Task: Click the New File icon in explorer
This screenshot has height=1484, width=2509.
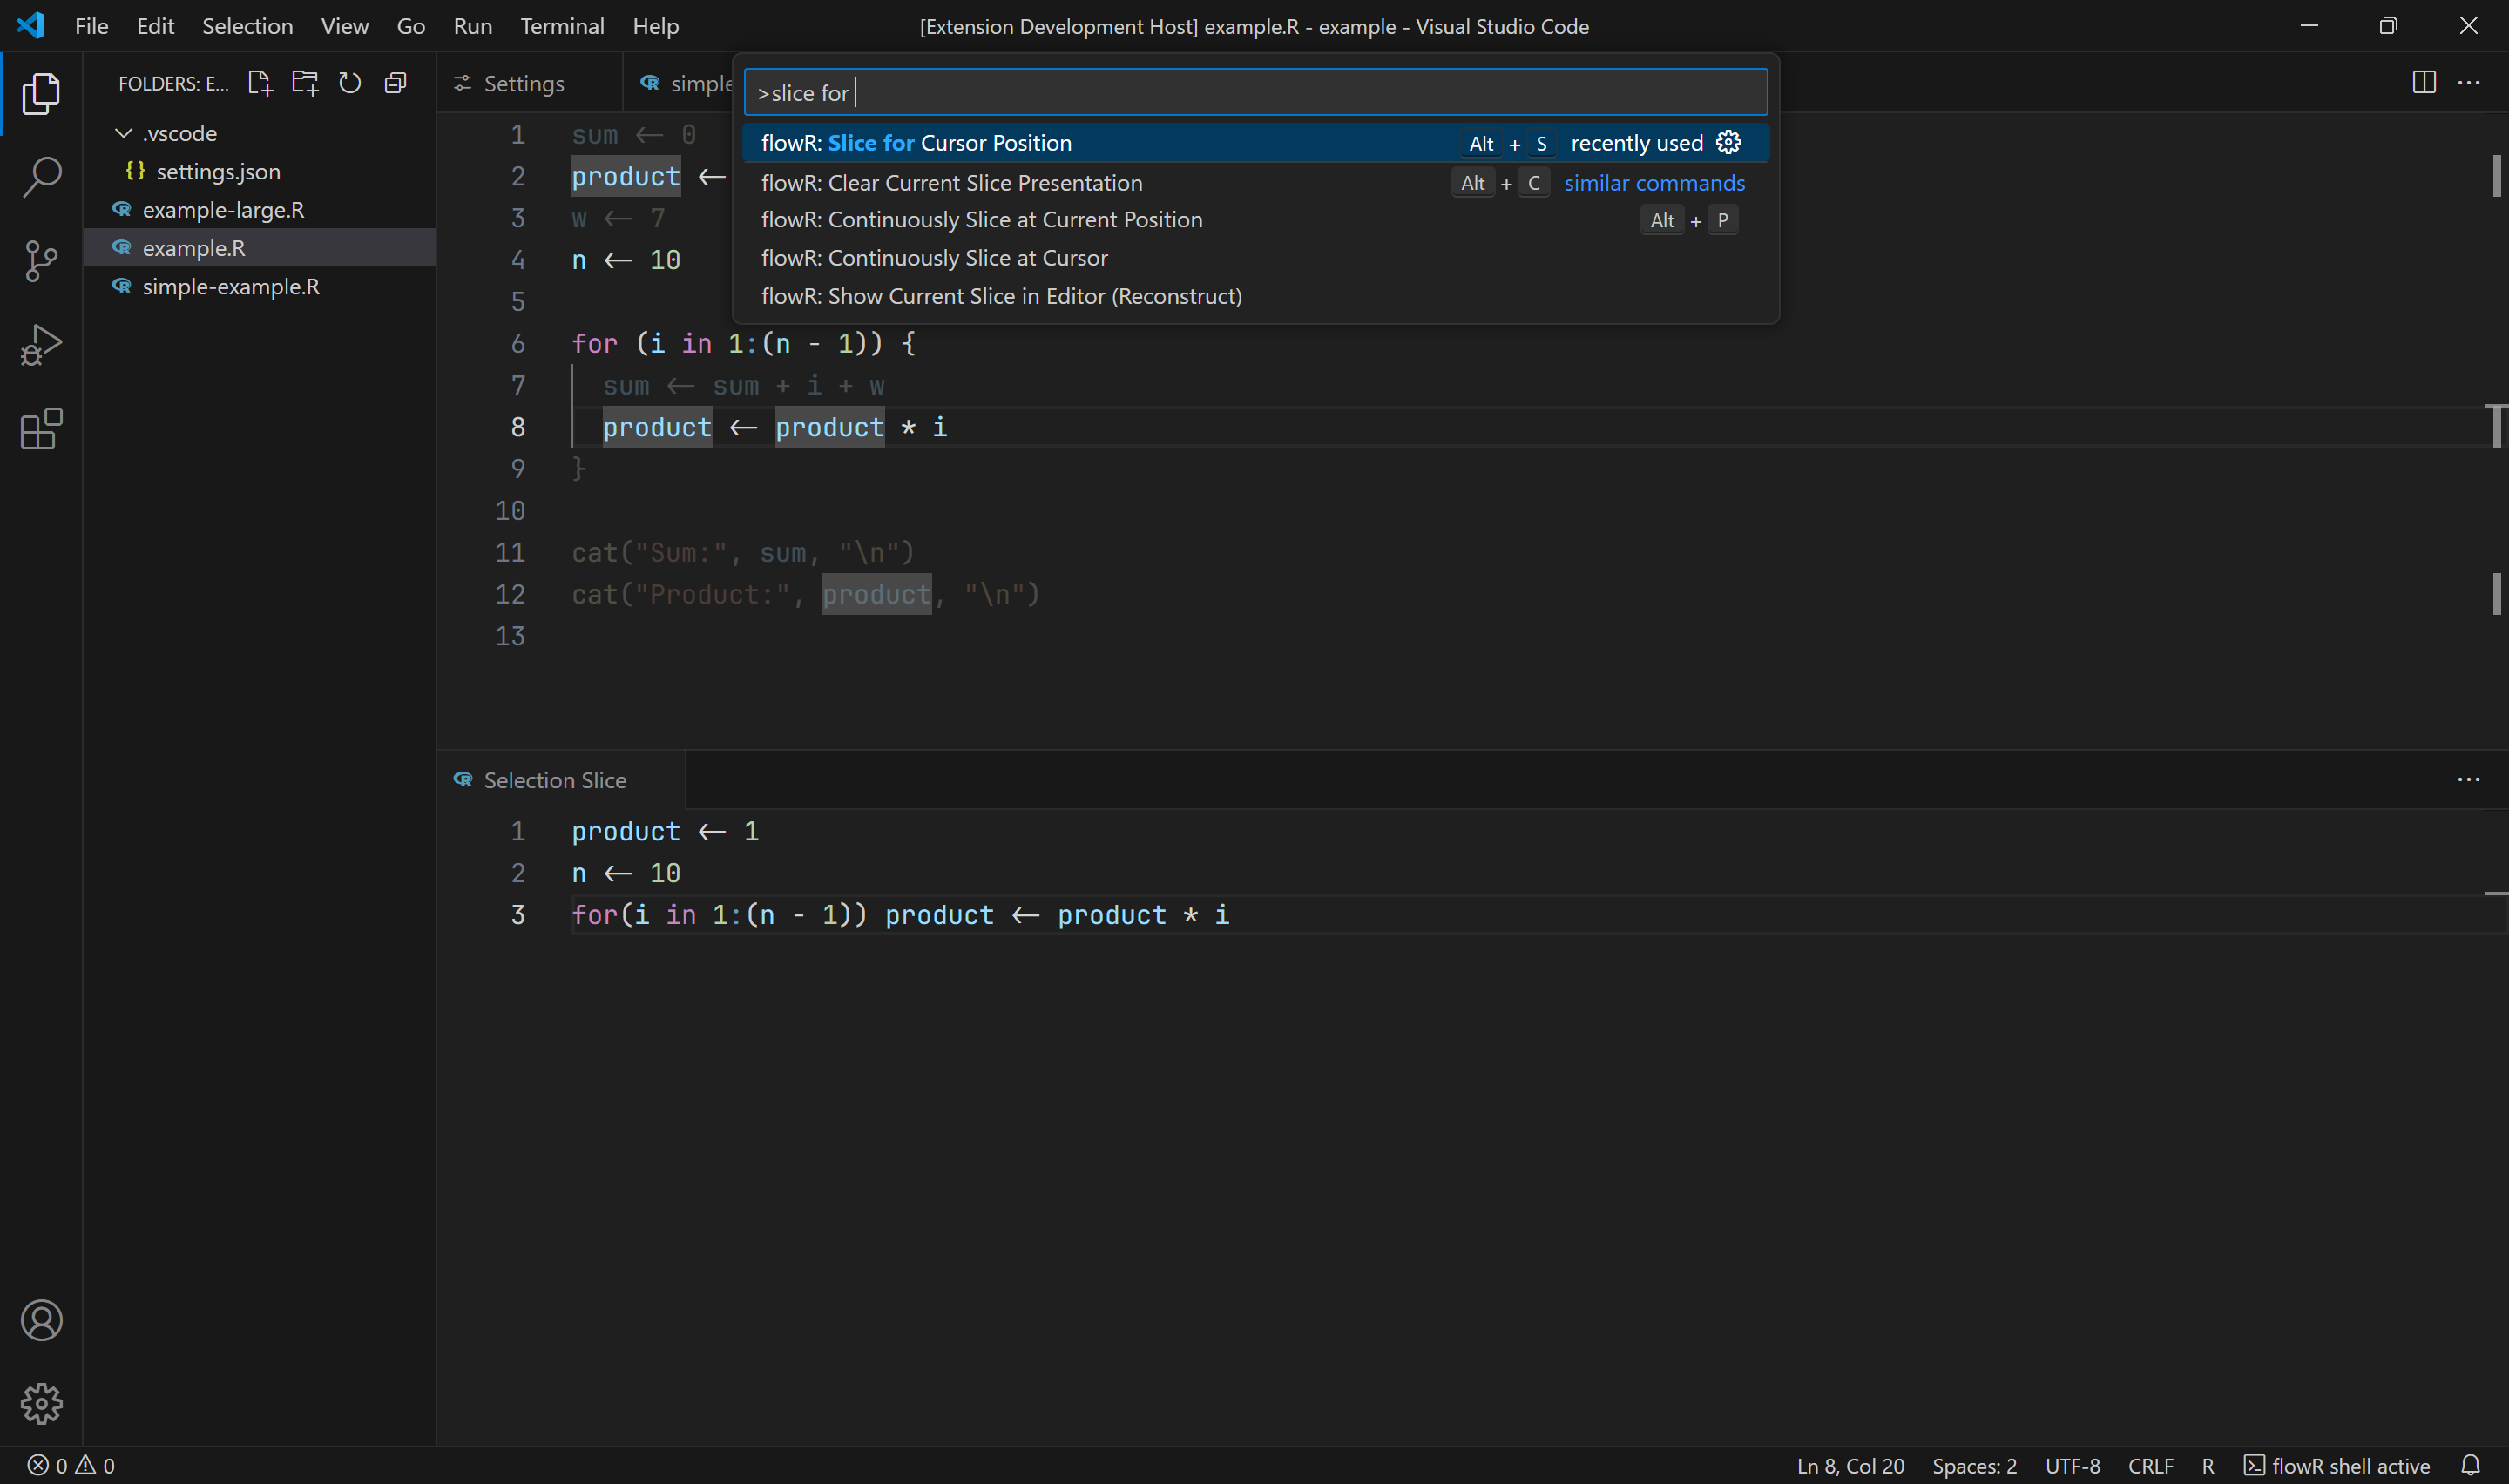Action: tap(259, 83)
